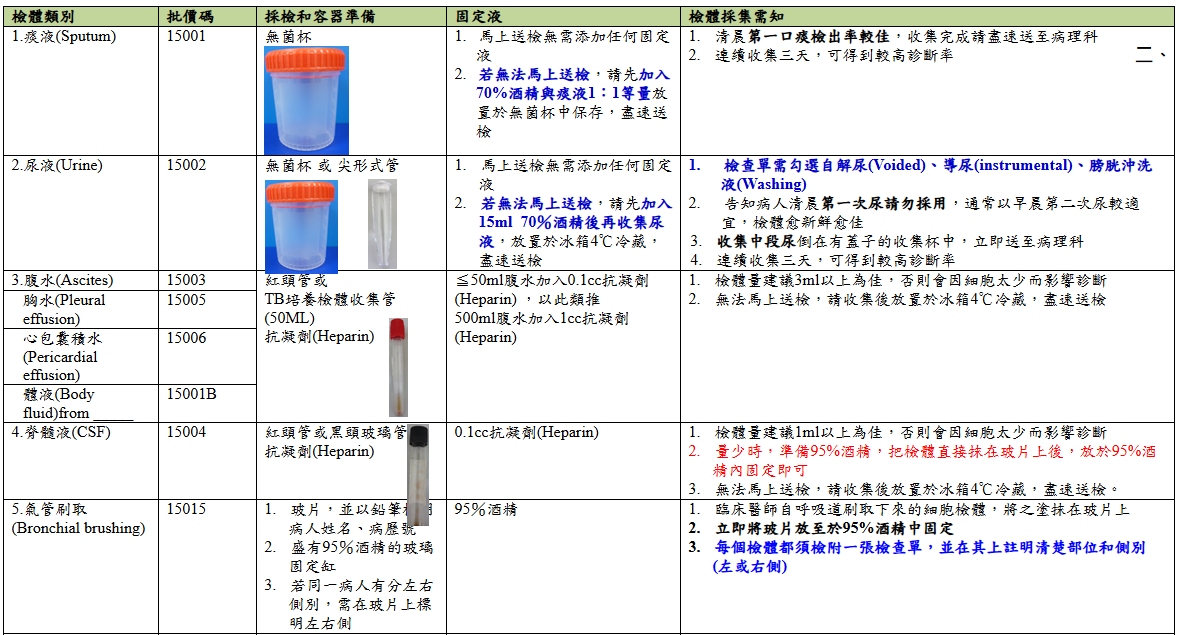1179x635 pixels.
Task: Click price code 15015 cell
Action: tap(186, 509)
